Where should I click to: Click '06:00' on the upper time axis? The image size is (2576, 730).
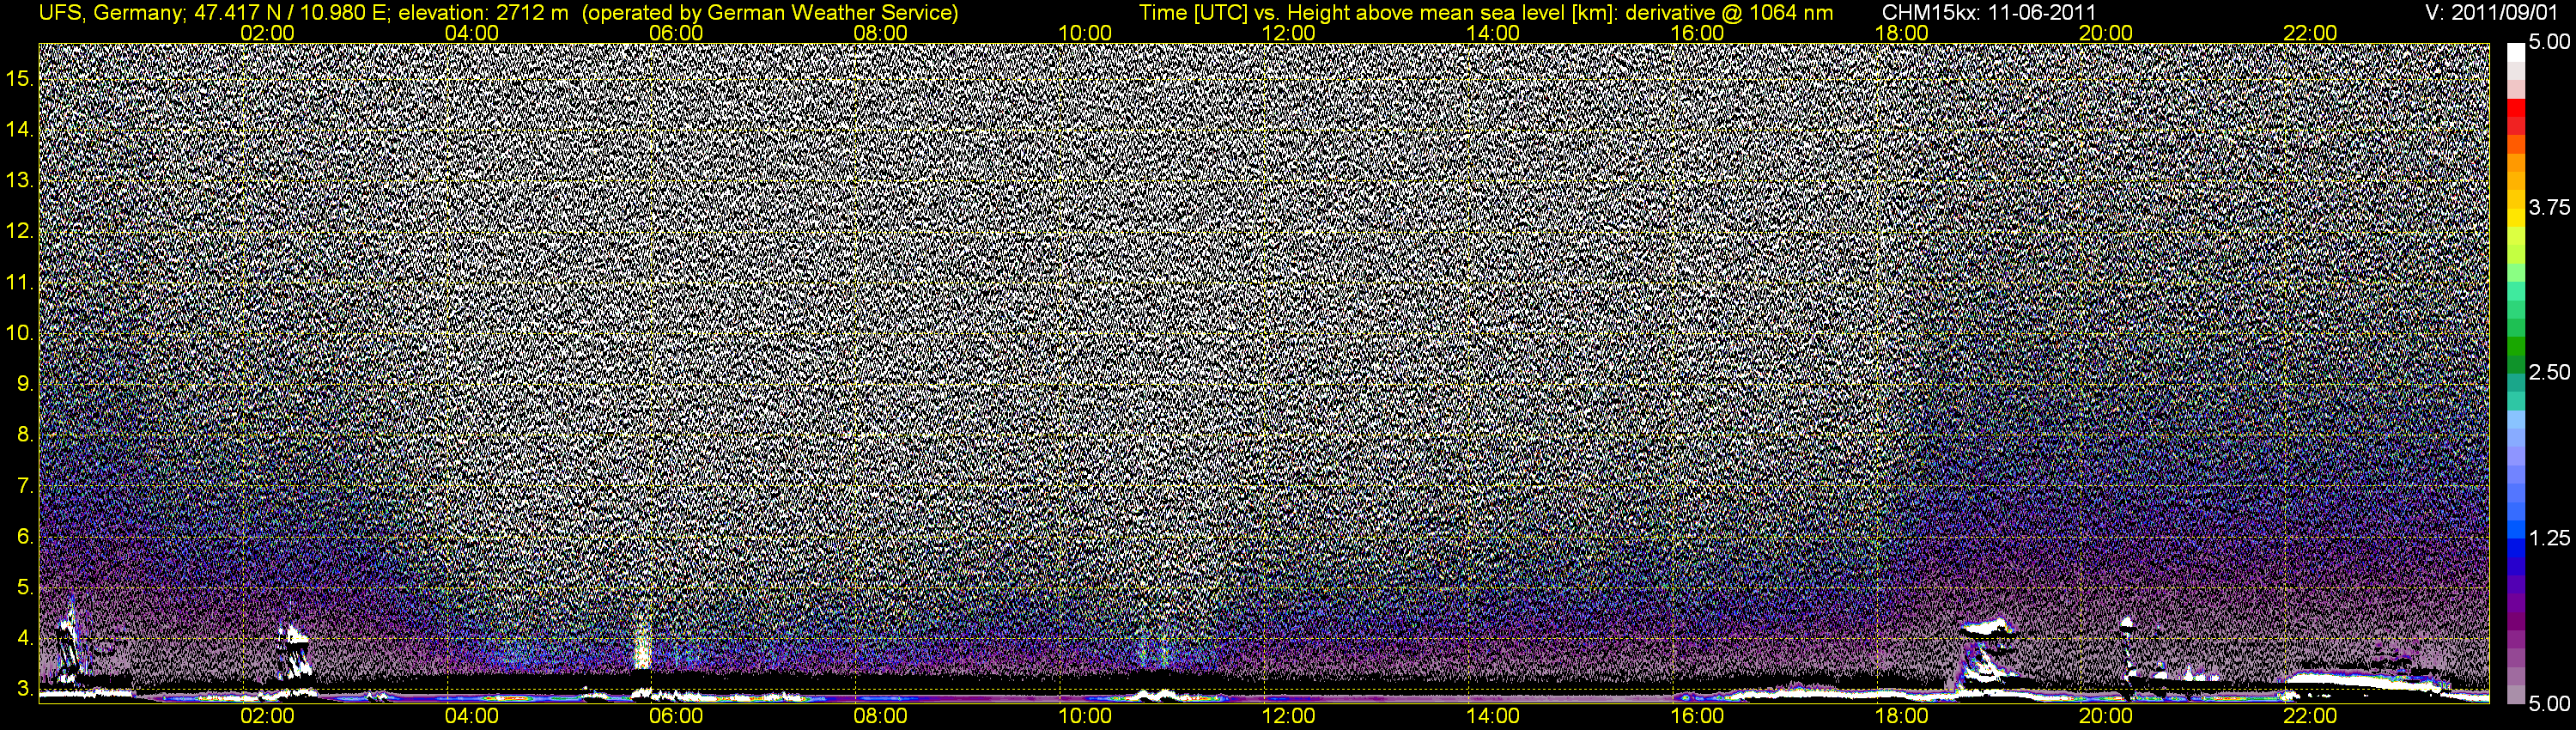(x=676, y=33)
